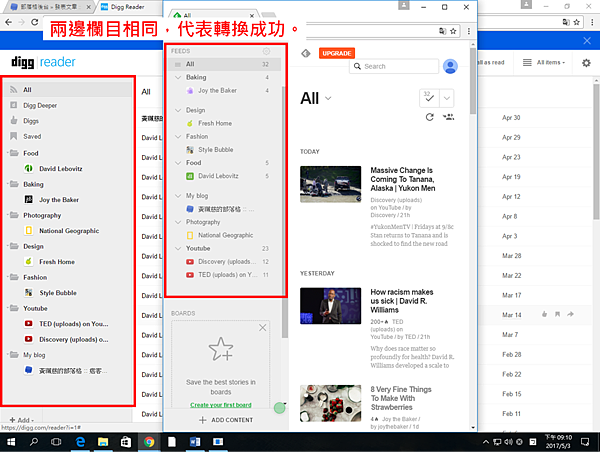Collapse the Baking category in Feedly
Screen dimensions: 600x458
(x=178, y=77)
